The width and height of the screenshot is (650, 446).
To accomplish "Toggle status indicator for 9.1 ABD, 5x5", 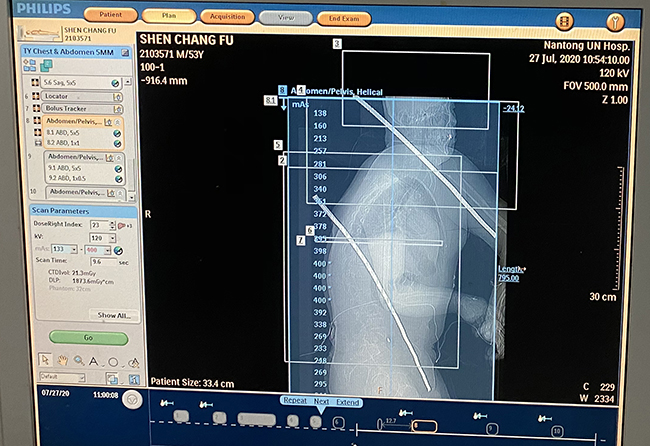I will pyautogui.click(x=117, y=169).
